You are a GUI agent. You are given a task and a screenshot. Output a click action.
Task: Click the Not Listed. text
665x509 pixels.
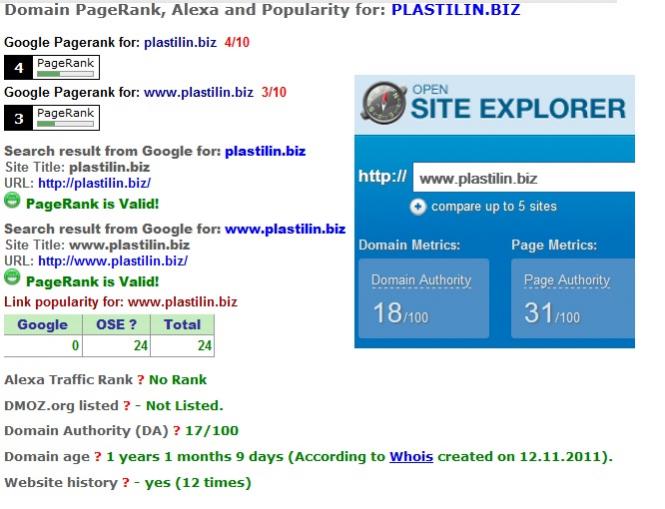point(184,406)
